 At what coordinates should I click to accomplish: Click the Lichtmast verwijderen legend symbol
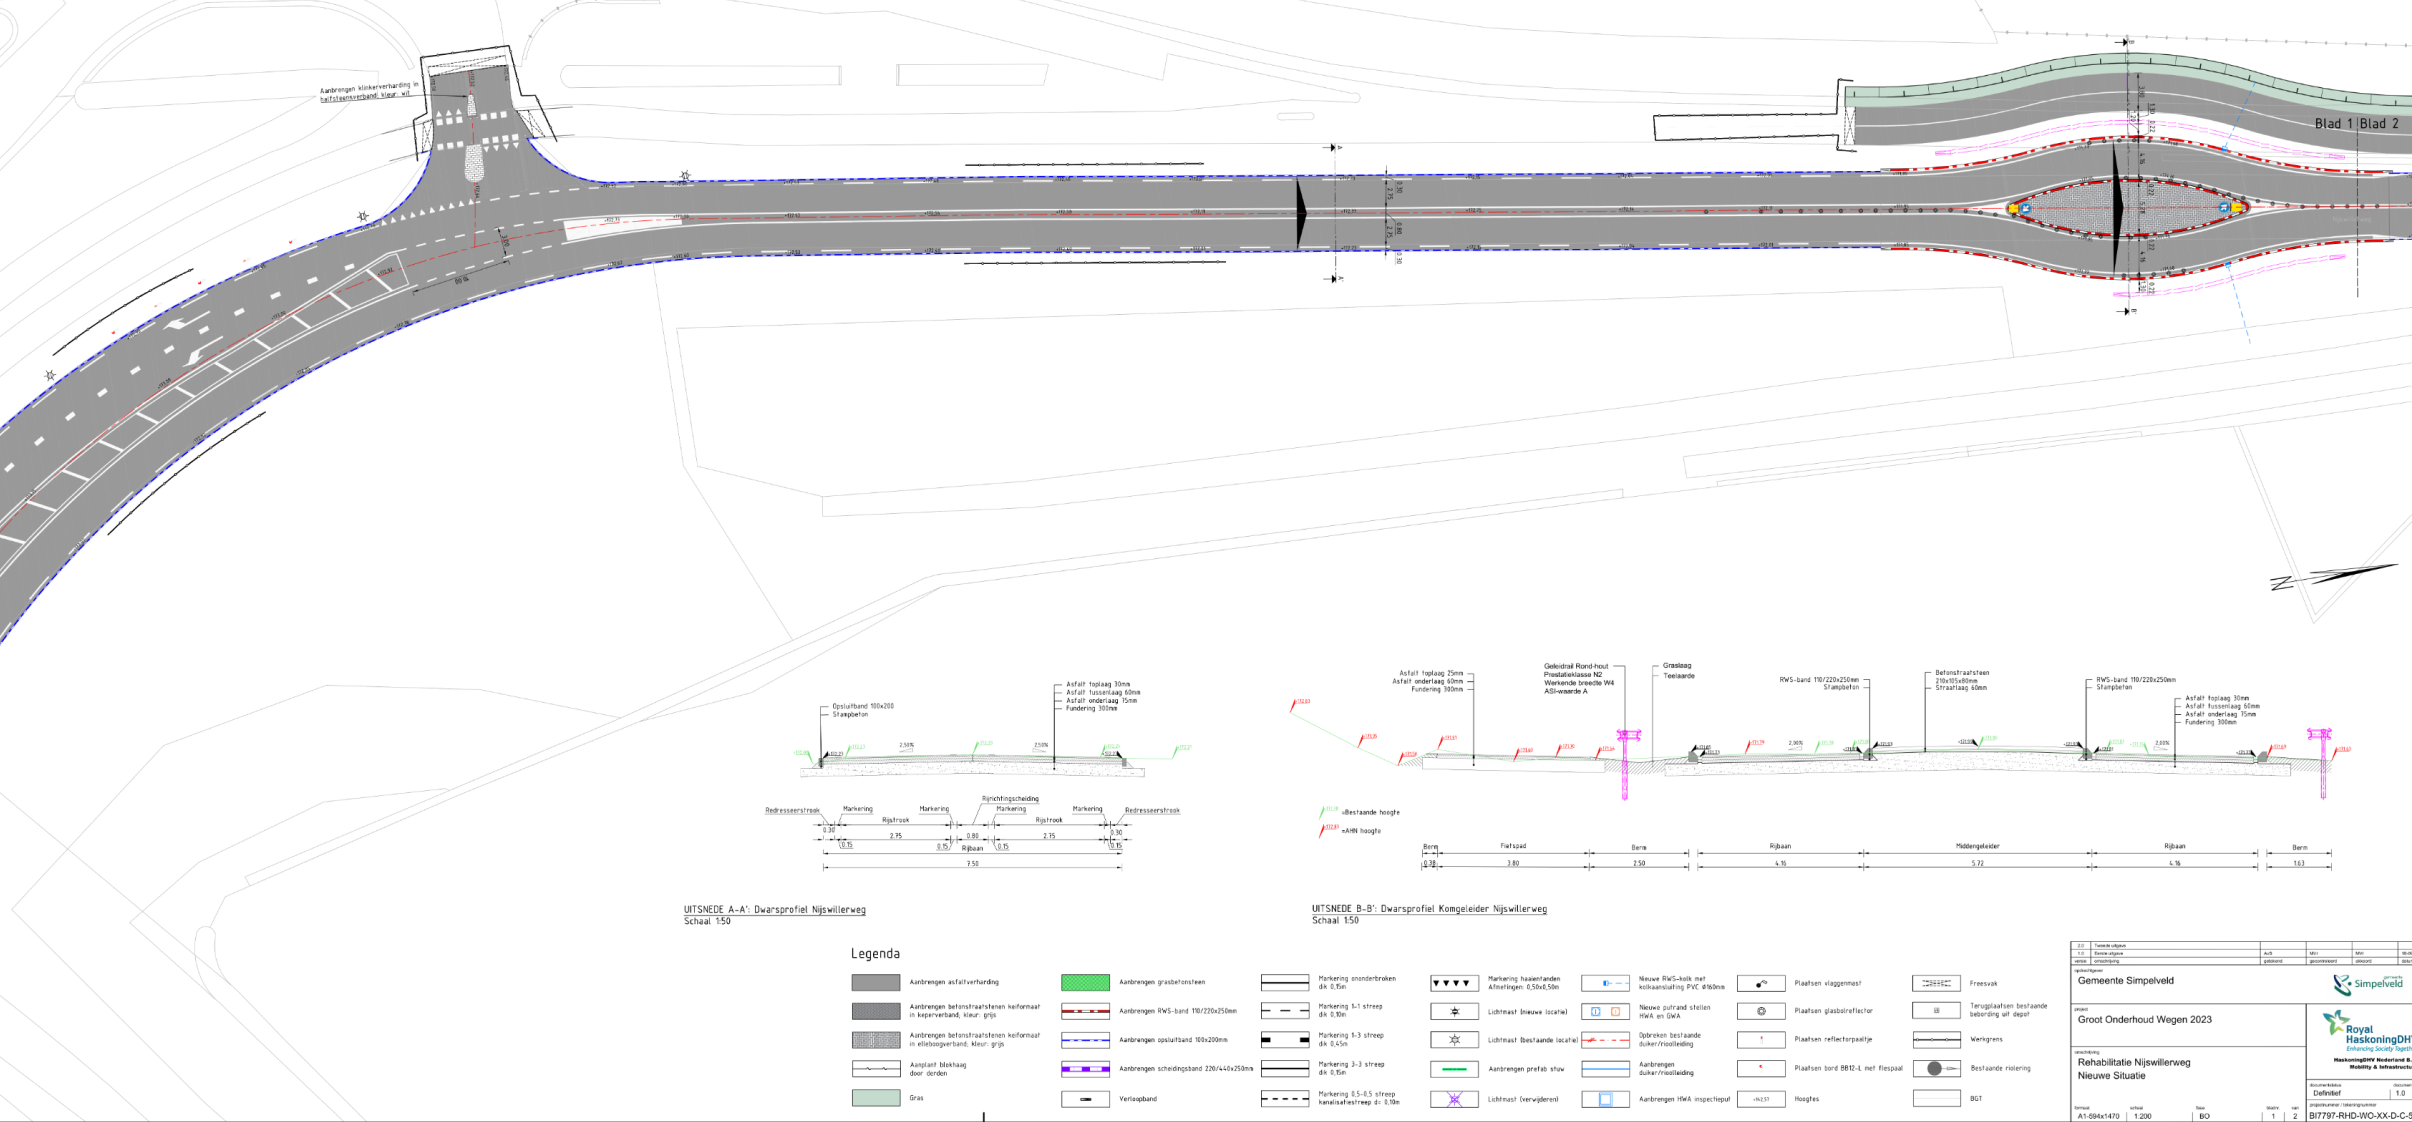1454,1099
